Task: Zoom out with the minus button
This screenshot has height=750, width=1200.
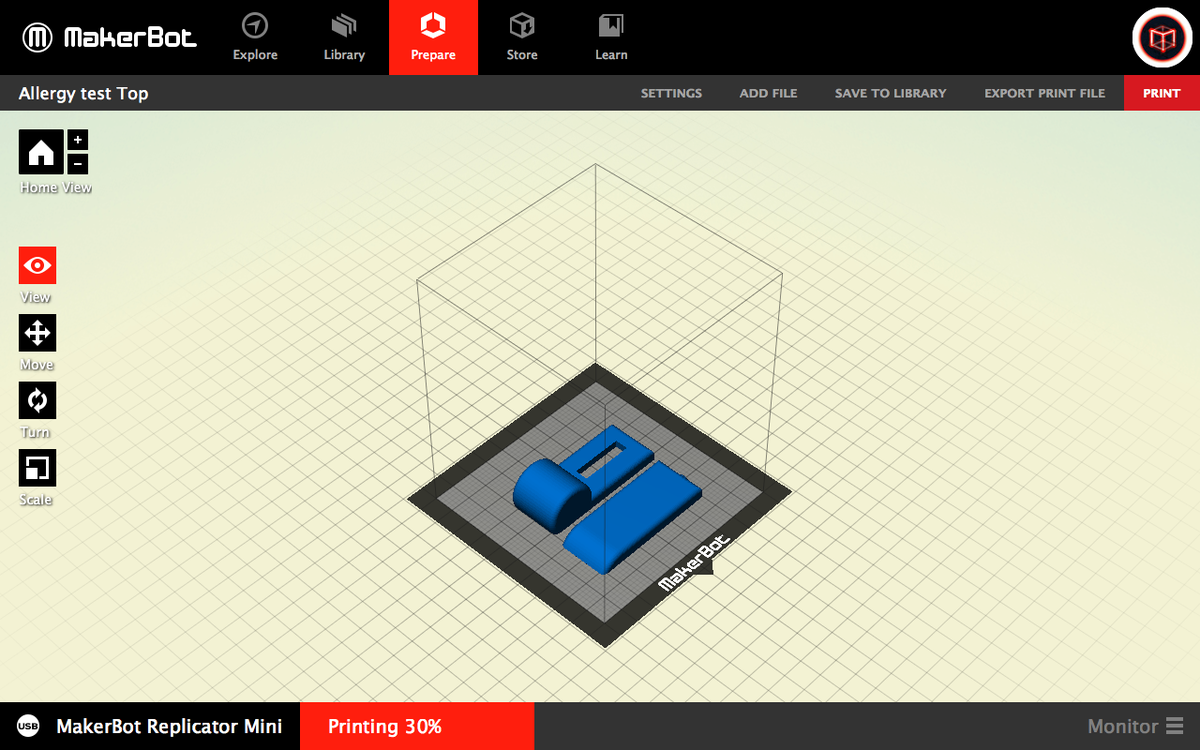Action: (78, 164)
